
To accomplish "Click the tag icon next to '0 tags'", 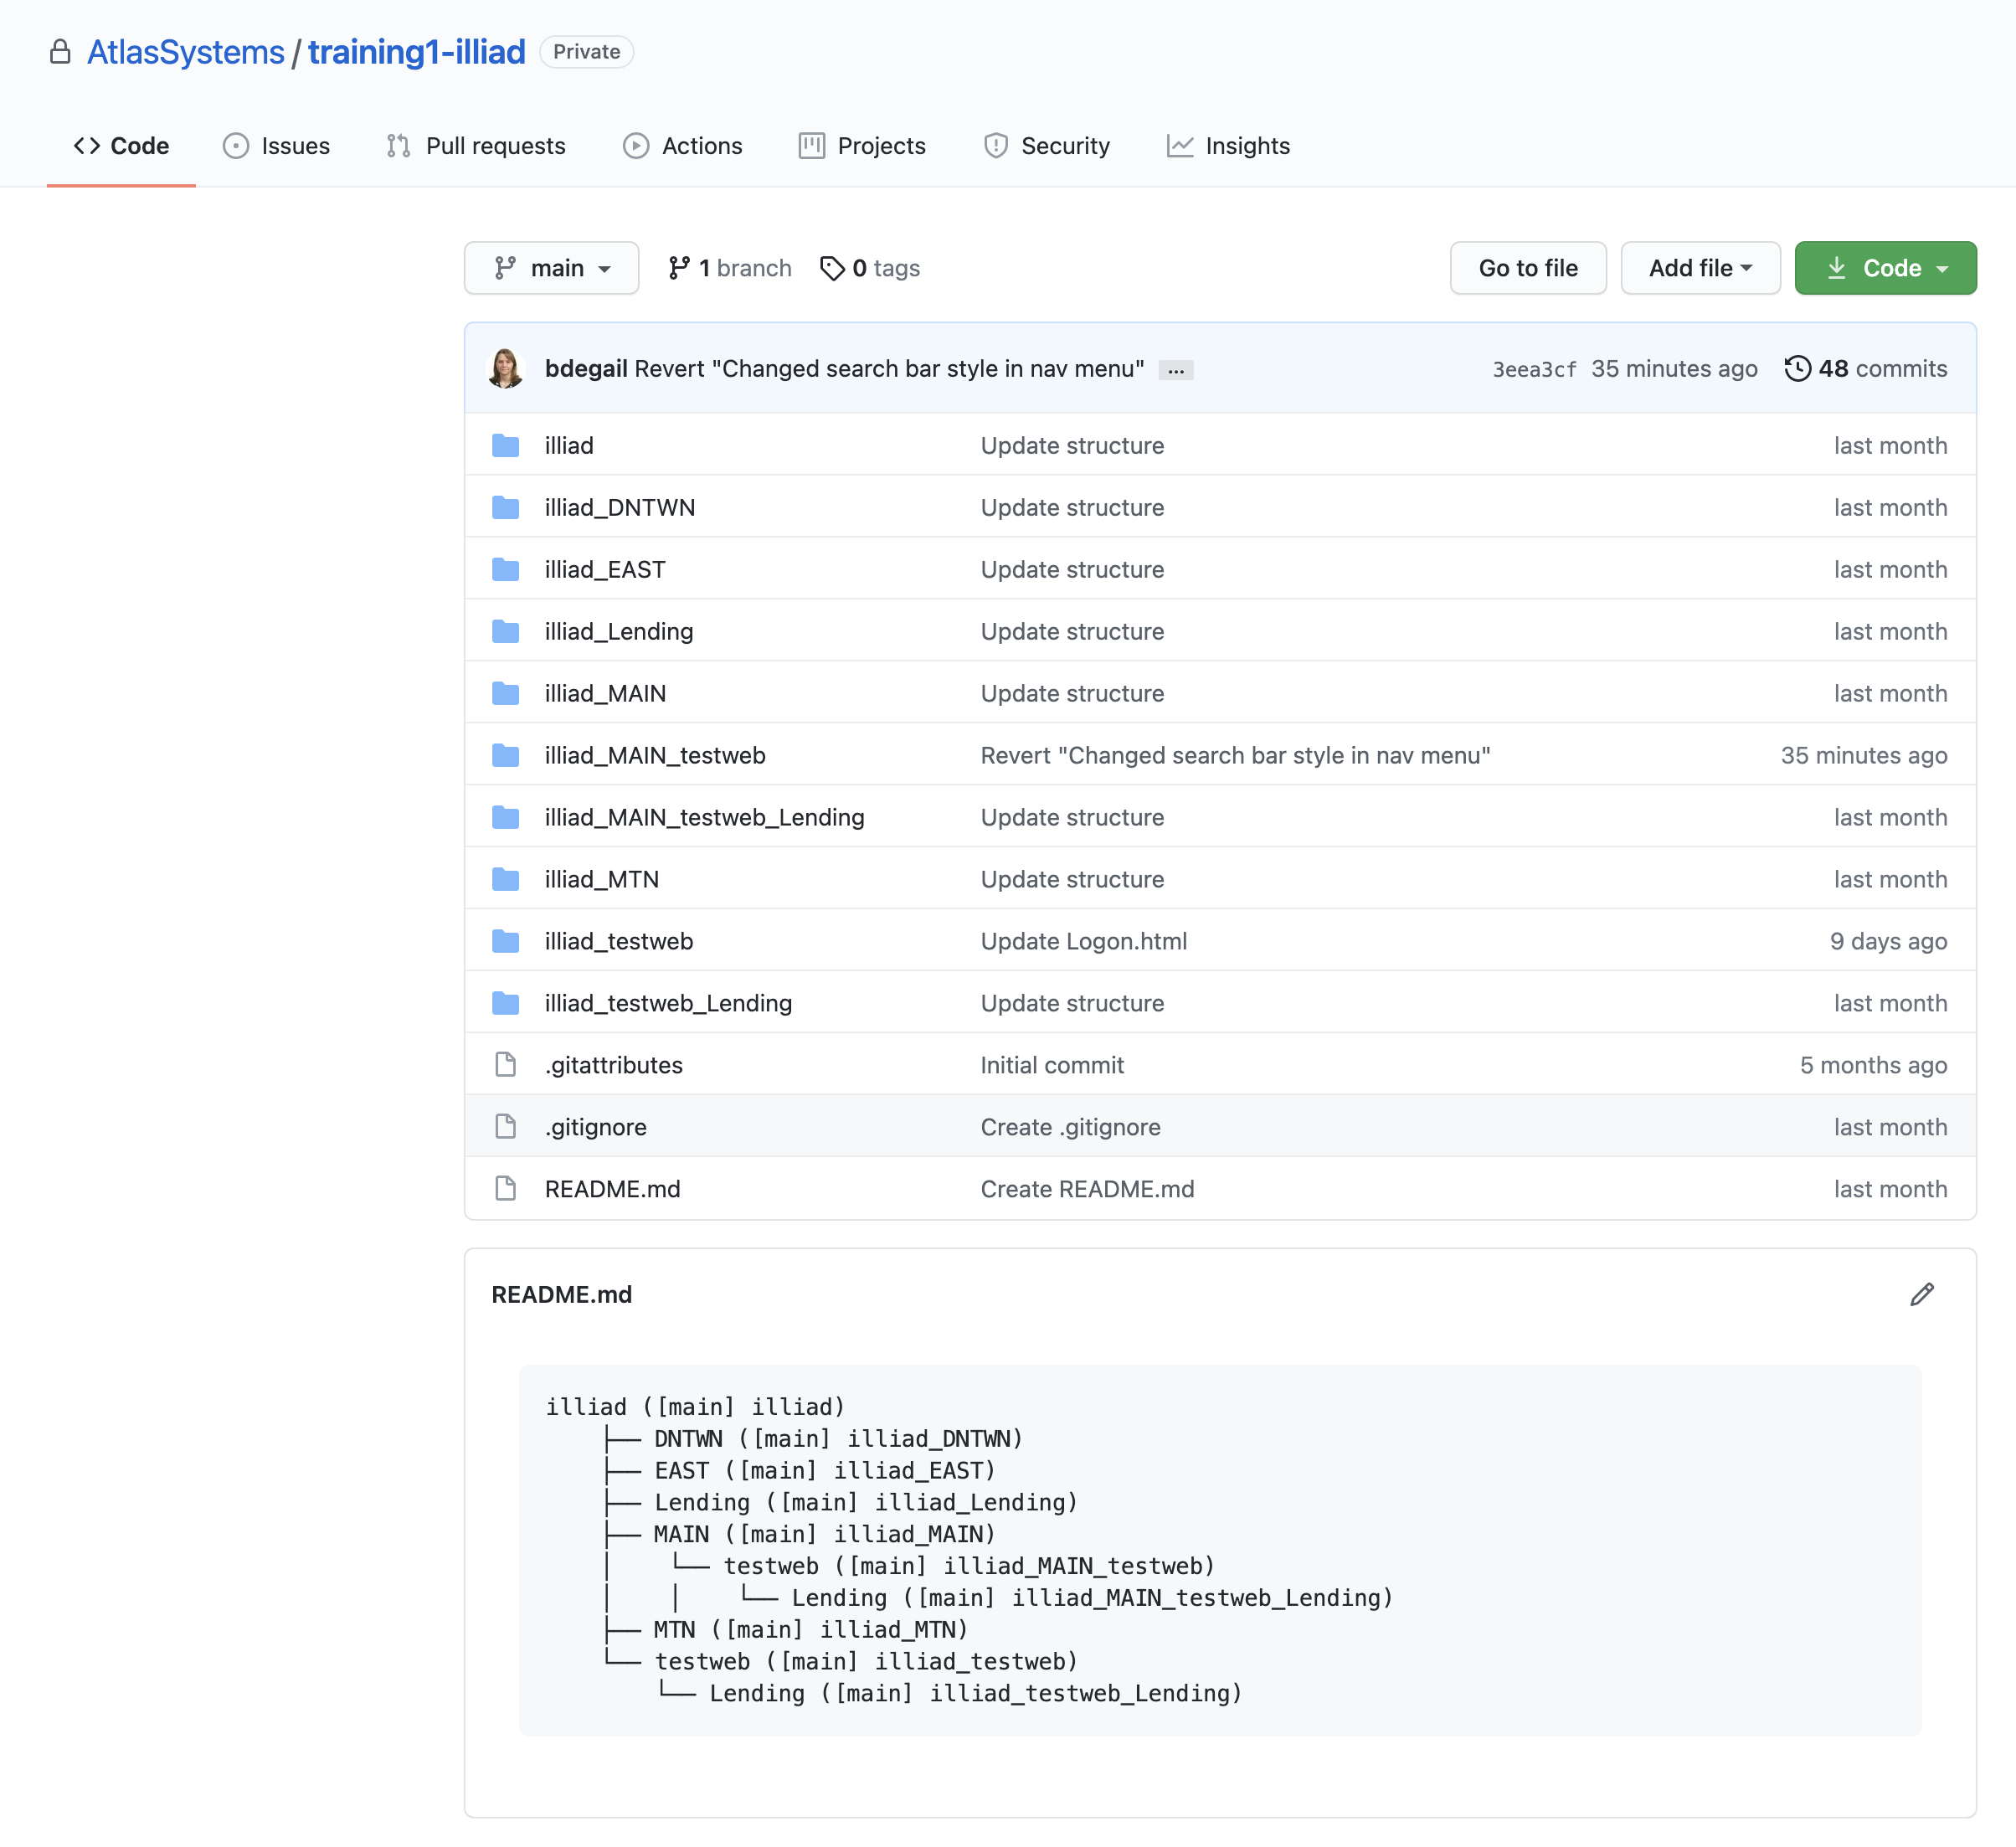I will [x=833, y=267].
